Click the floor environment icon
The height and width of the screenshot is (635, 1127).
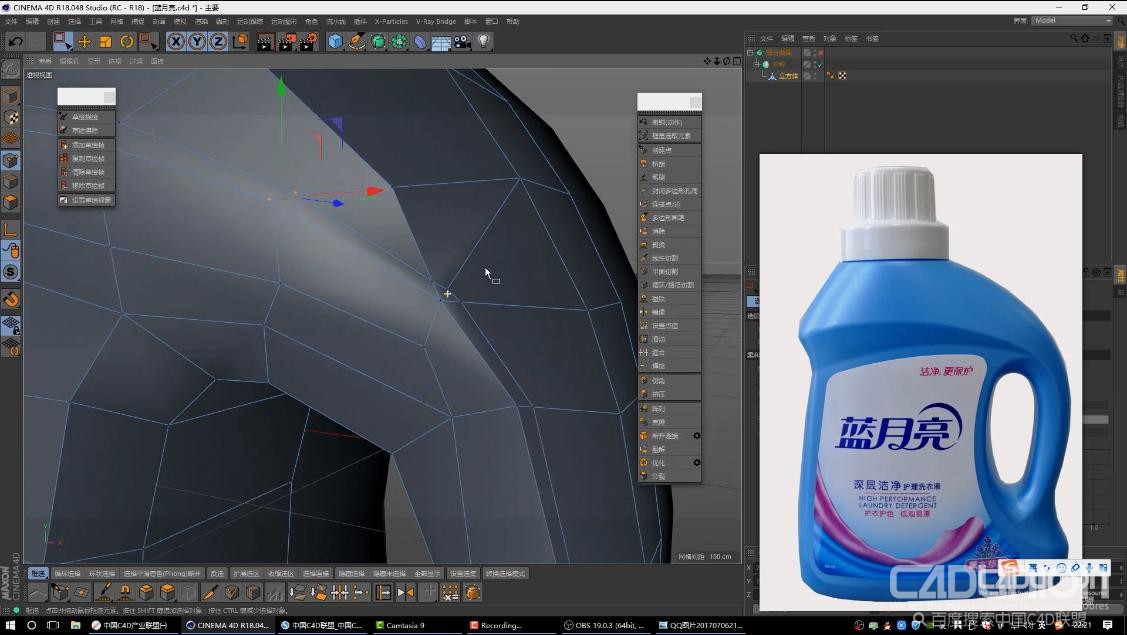point(441,42)
